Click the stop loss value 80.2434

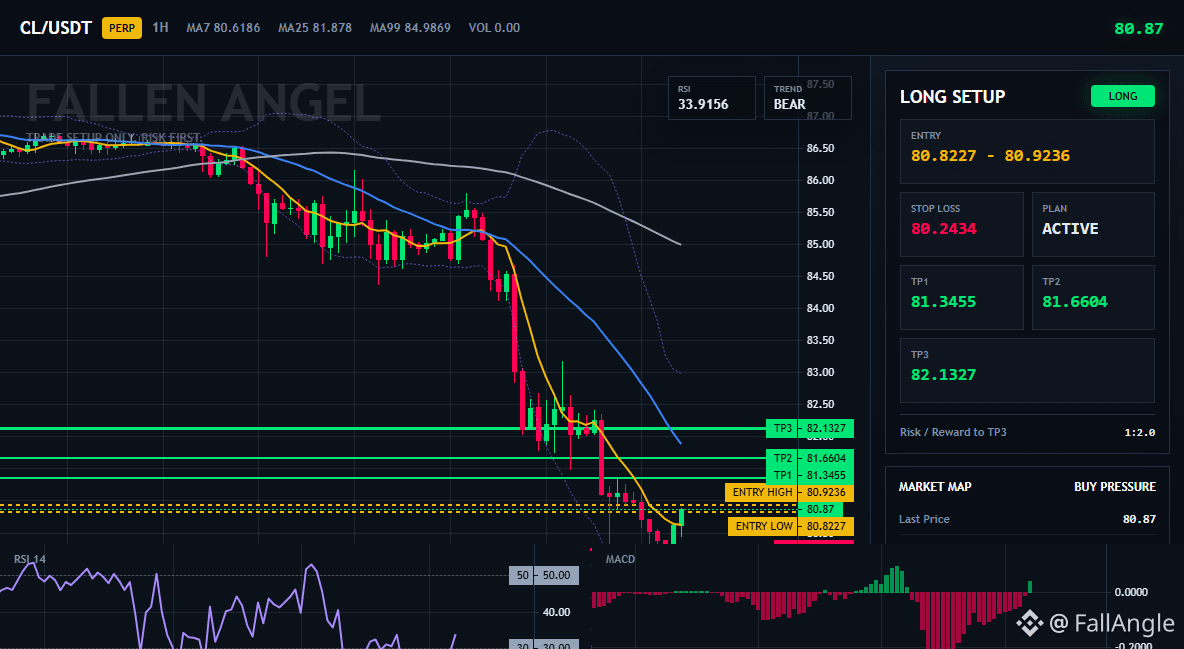[x=943, y=228]
